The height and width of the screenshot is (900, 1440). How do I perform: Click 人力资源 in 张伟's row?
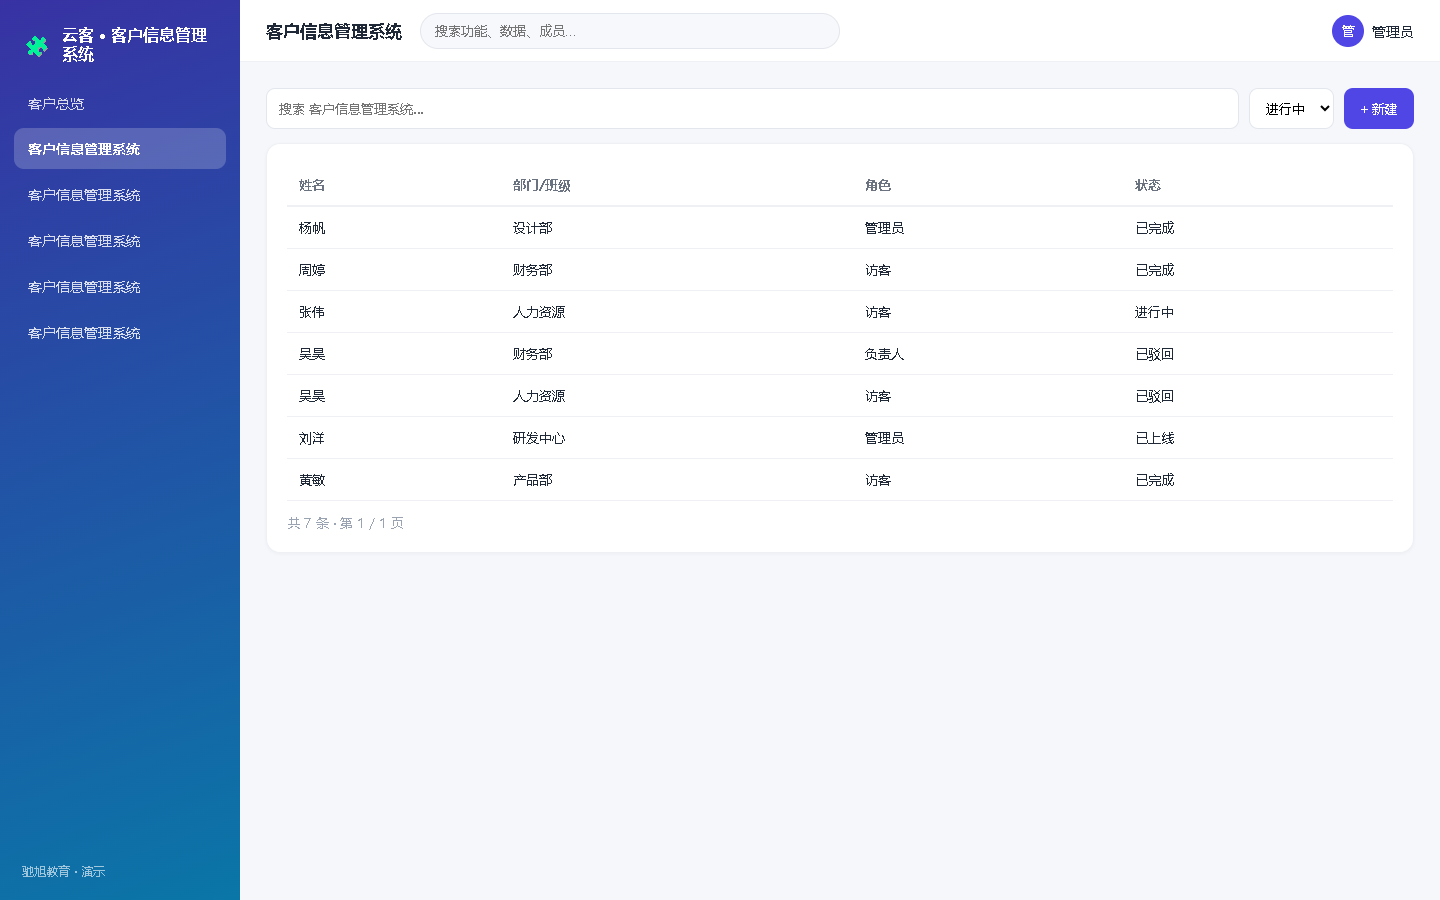click(x=539, y=312)
